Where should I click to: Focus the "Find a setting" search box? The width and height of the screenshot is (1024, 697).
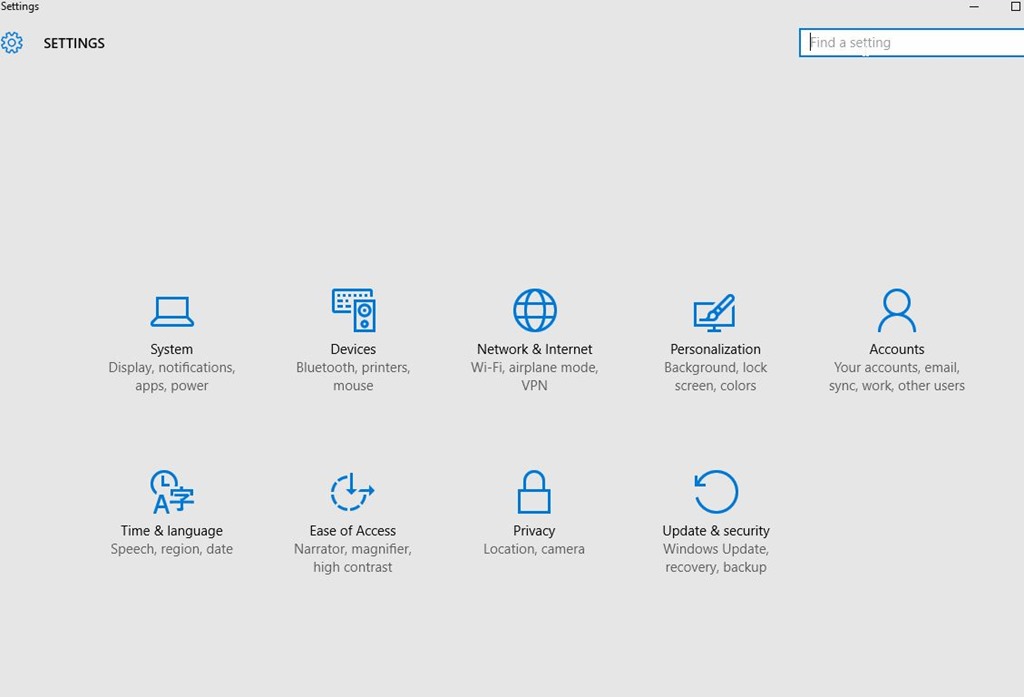[910, 43]
